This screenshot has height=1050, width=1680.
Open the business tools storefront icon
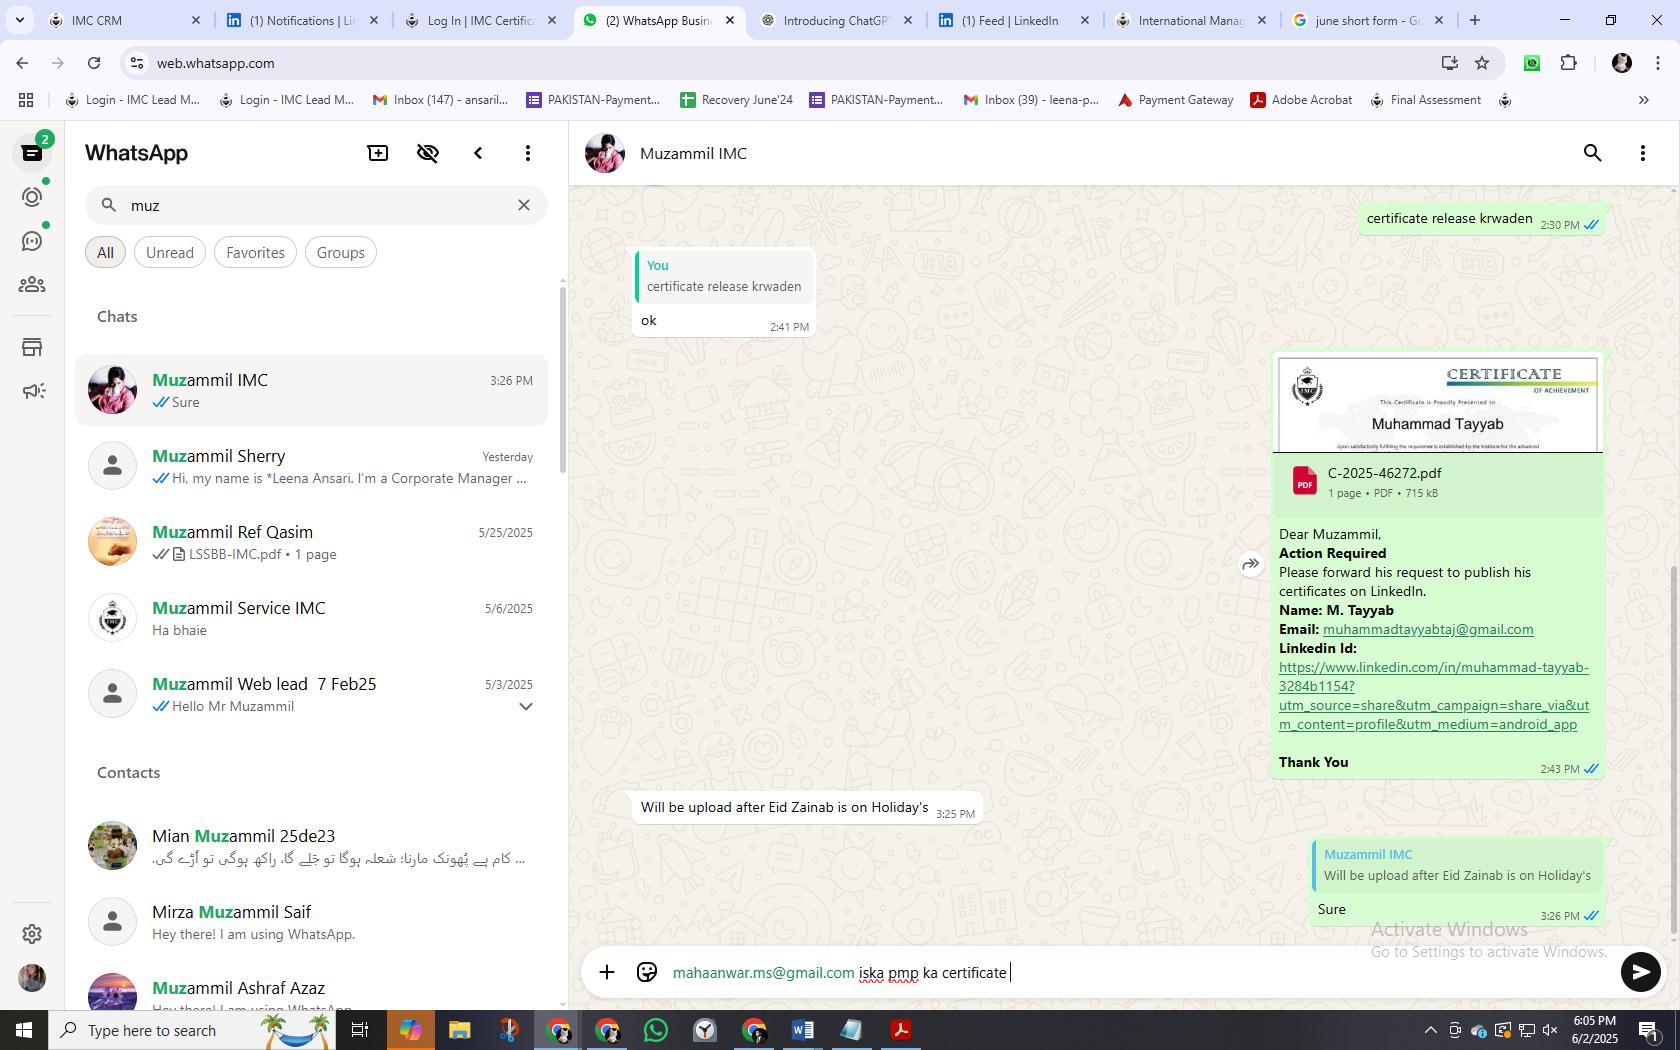tap(32, 347)
